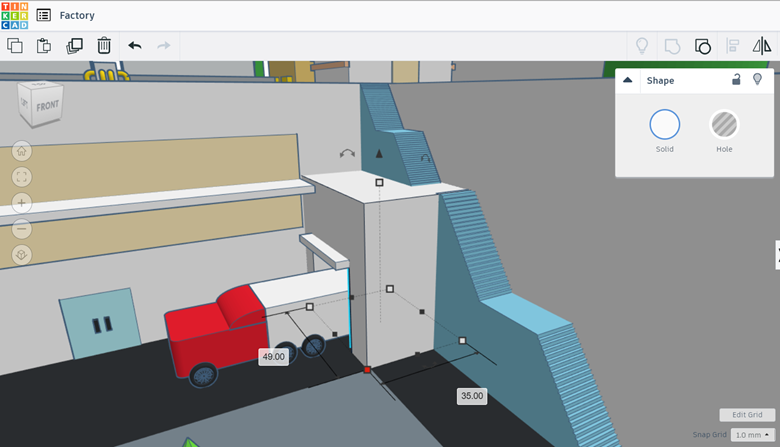Switch between perspective and orthographic view

tap(21, 255)
